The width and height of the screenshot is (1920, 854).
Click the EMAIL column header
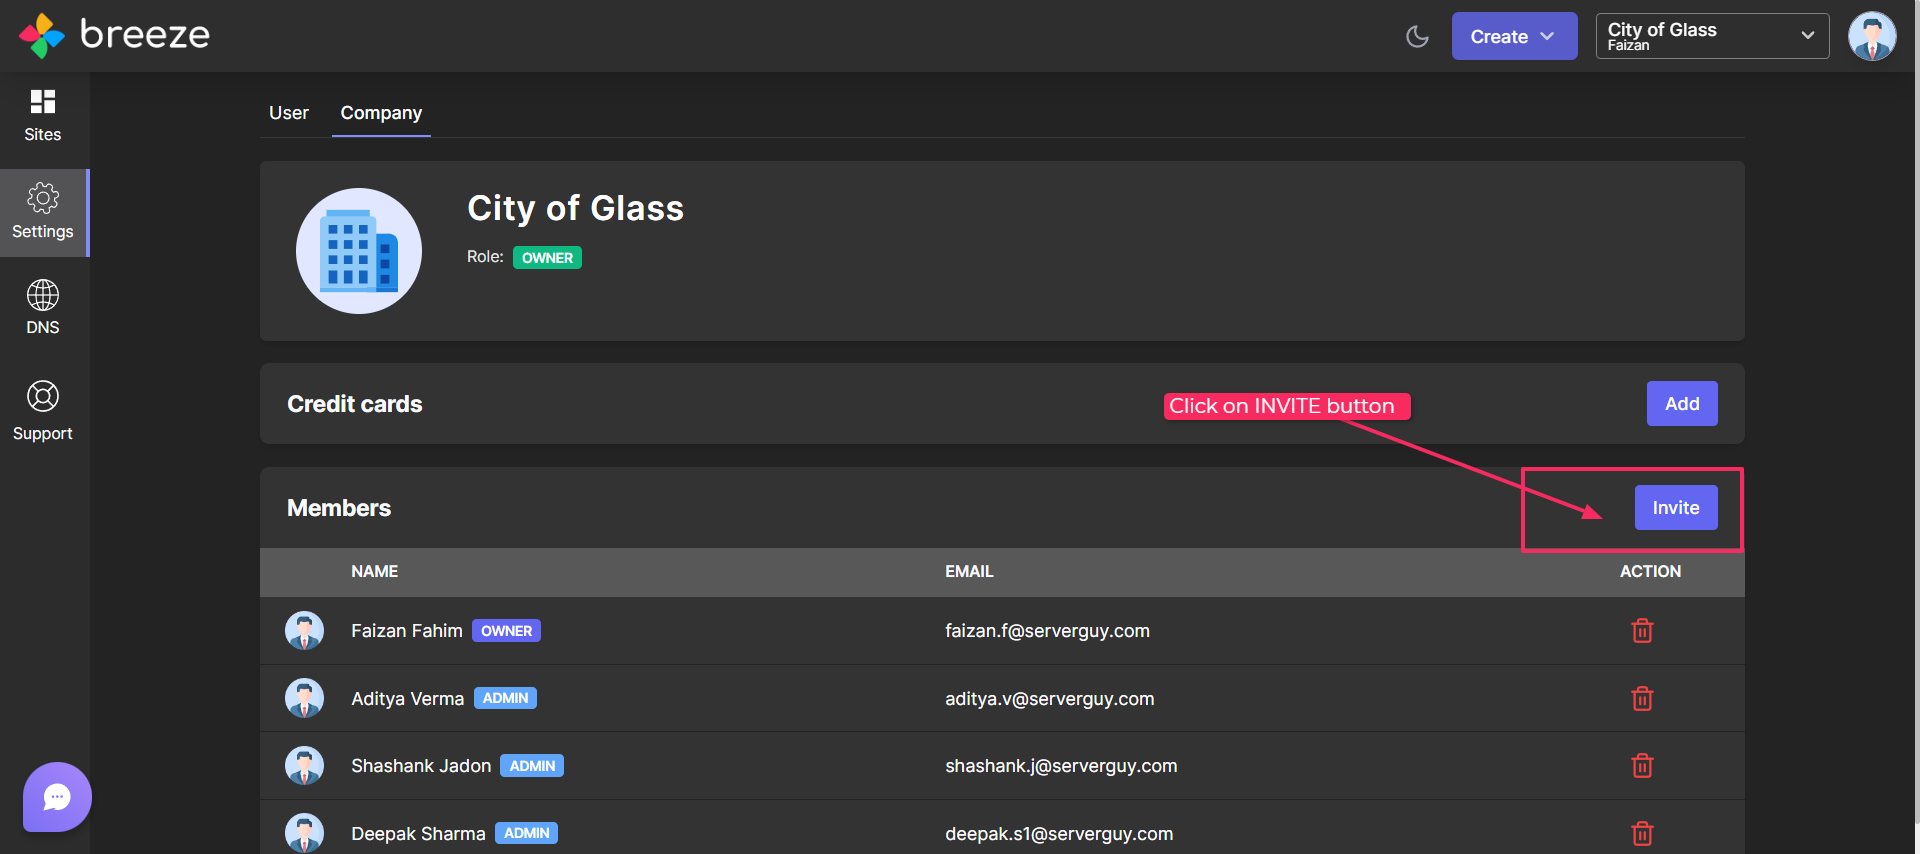[969, 572]
